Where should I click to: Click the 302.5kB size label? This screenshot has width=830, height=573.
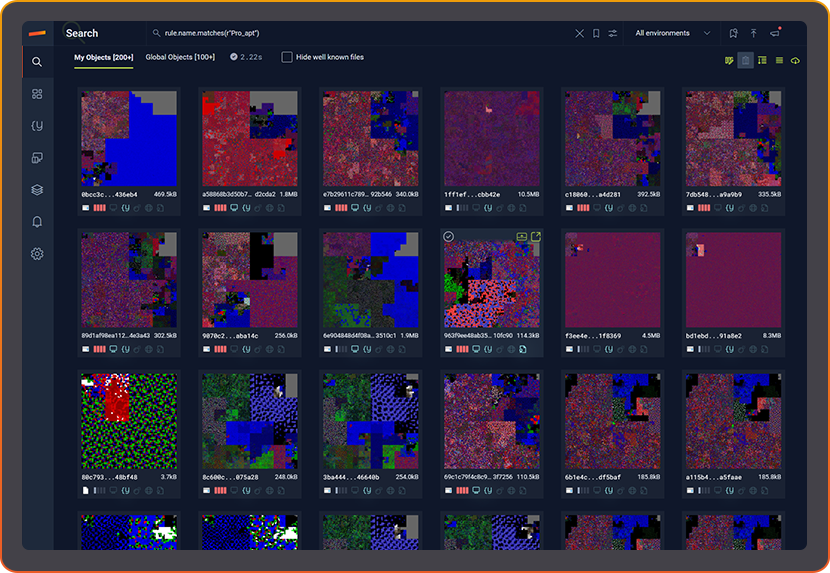click(165, 336)
